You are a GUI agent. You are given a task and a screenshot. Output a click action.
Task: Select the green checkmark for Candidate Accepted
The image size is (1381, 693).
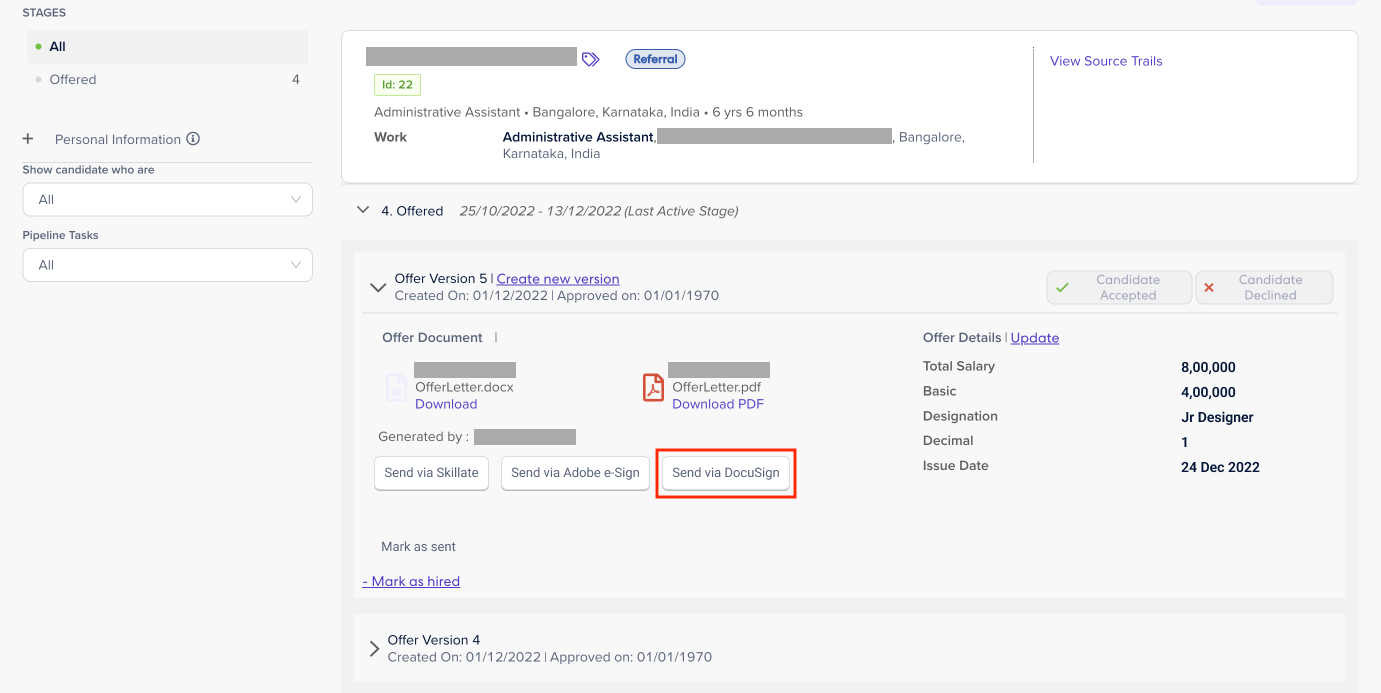point(1063,286)
